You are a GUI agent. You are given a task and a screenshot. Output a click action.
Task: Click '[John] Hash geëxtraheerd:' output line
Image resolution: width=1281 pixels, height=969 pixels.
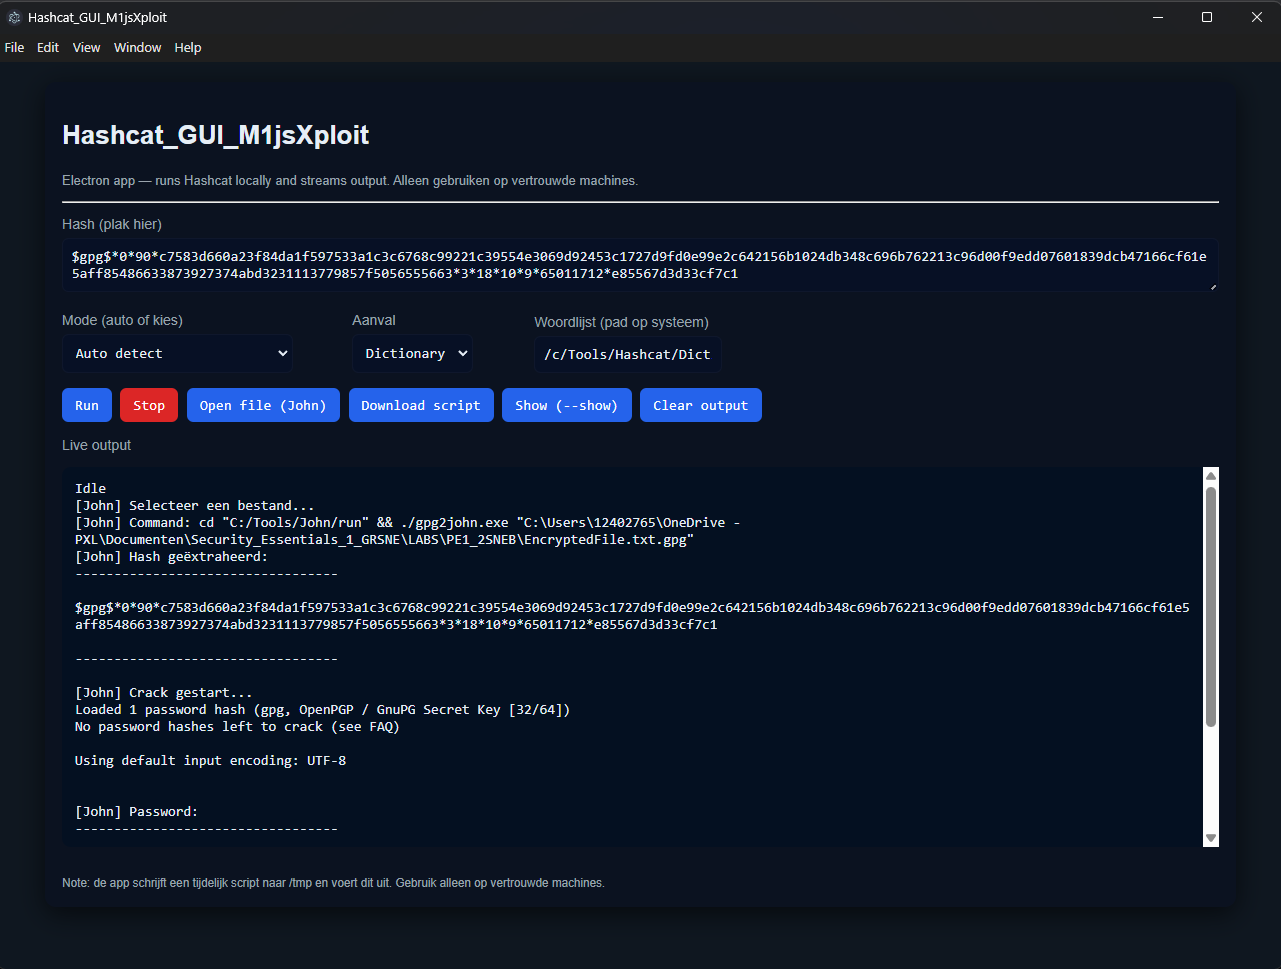[x=172, y=556]
